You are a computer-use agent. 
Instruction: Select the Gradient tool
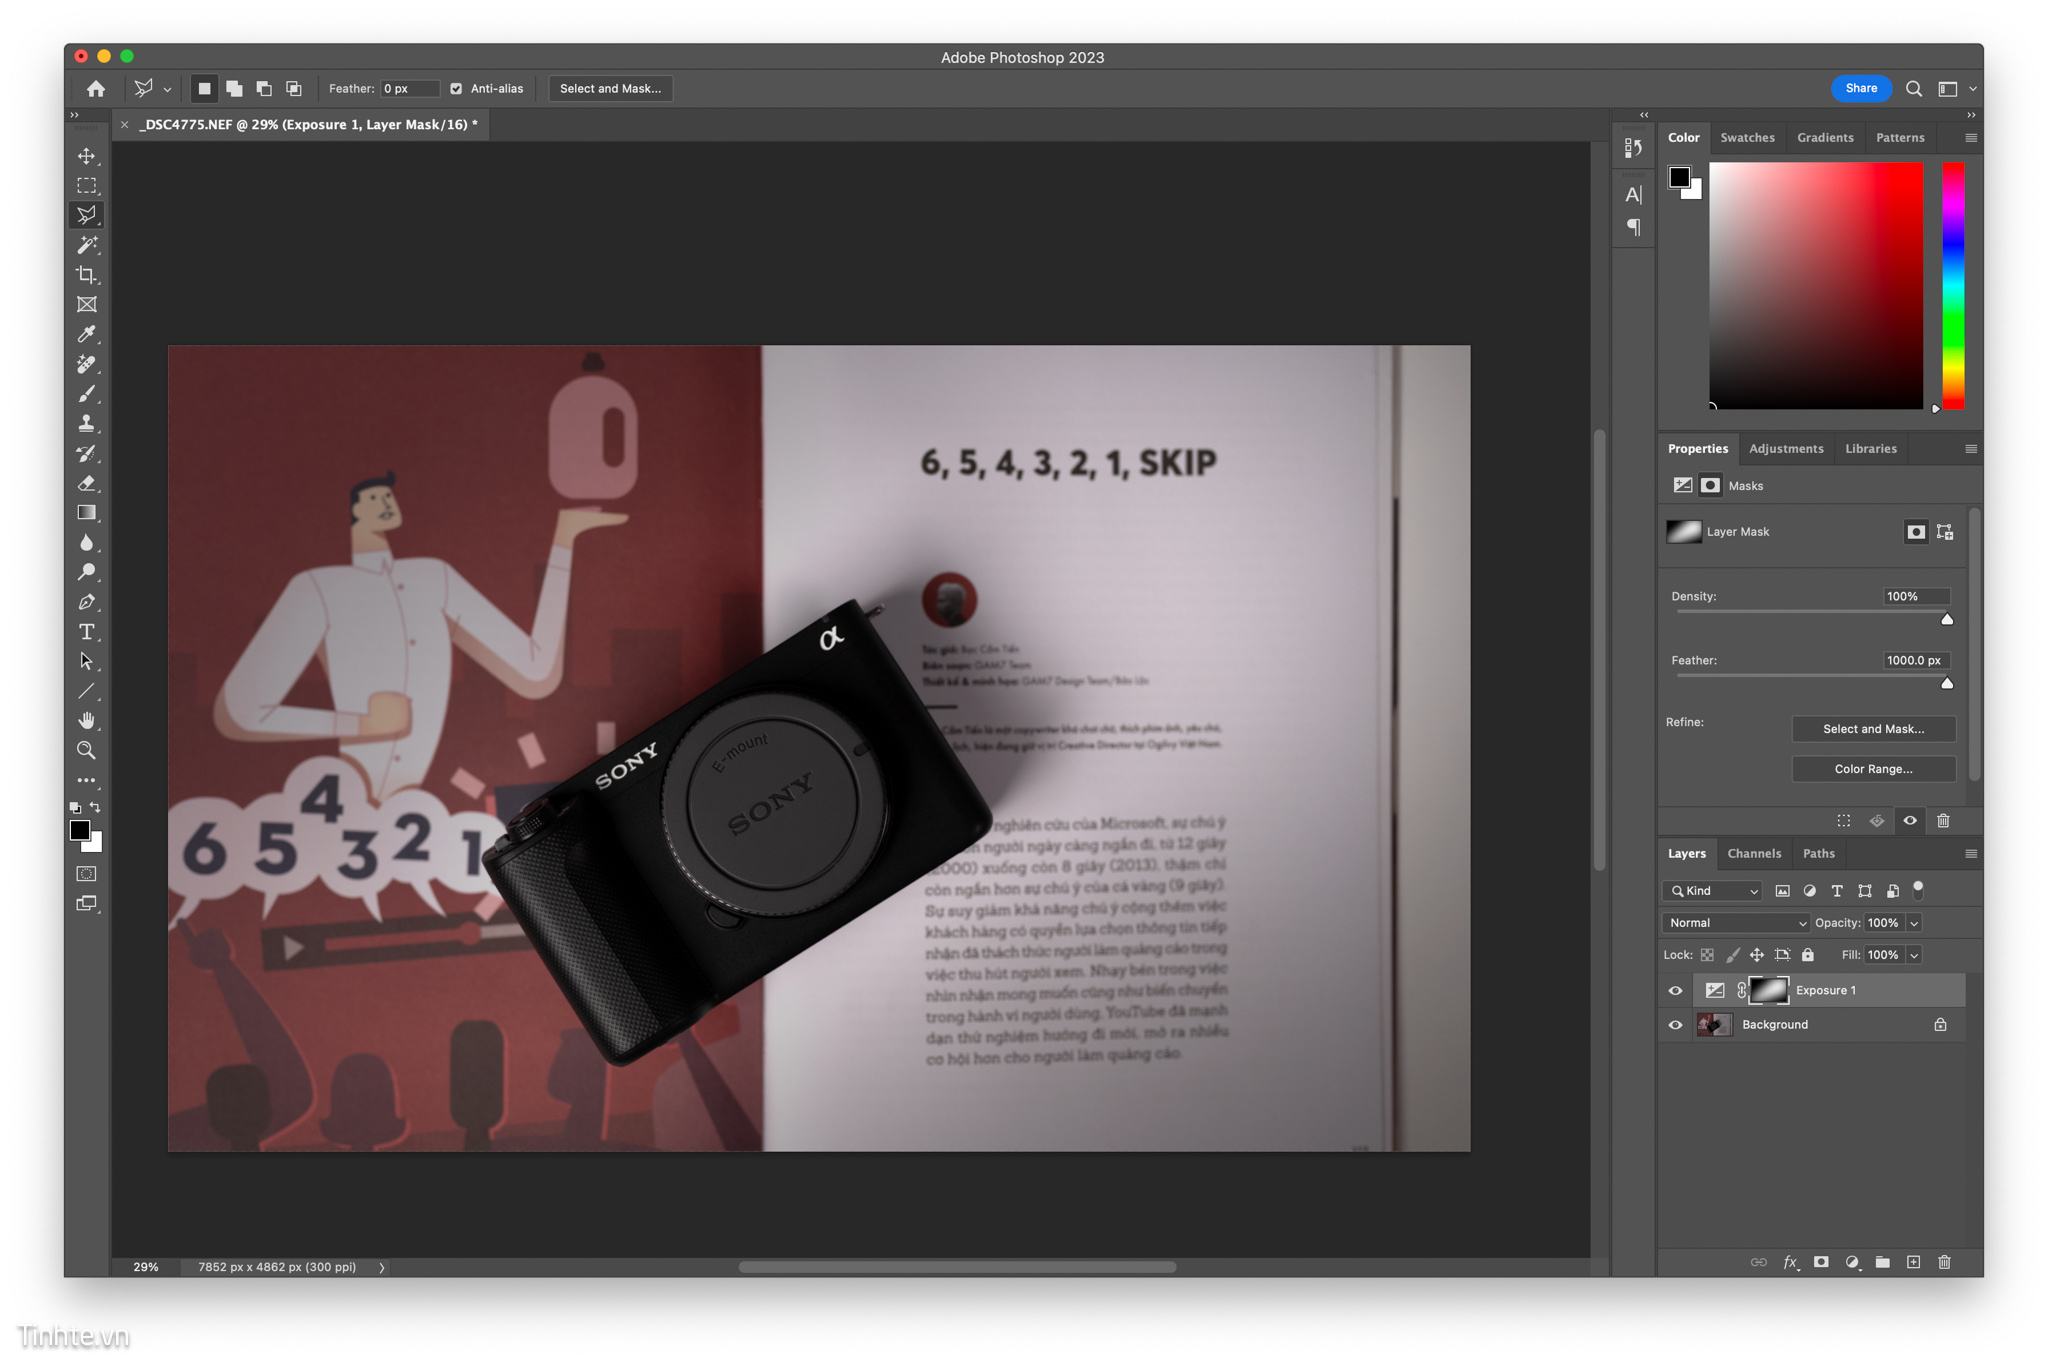(x=87, y=513)
